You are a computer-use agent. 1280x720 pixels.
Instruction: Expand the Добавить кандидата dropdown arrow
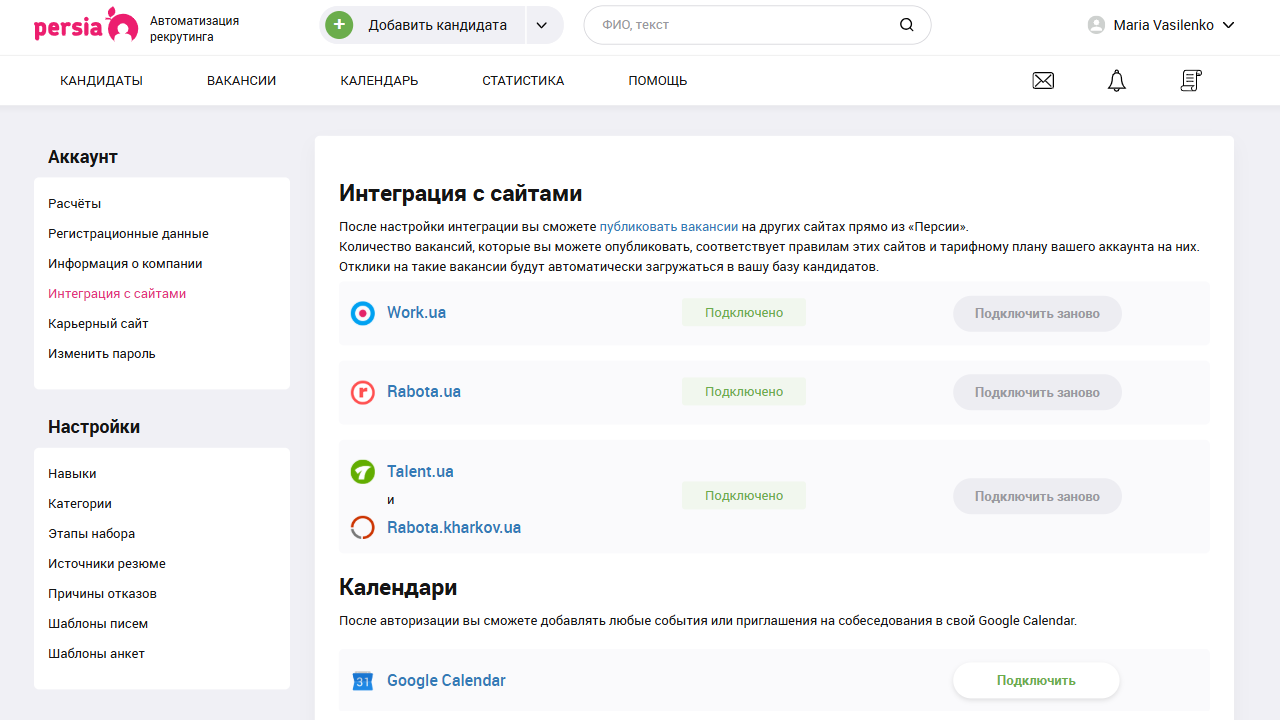coord(543,24)
